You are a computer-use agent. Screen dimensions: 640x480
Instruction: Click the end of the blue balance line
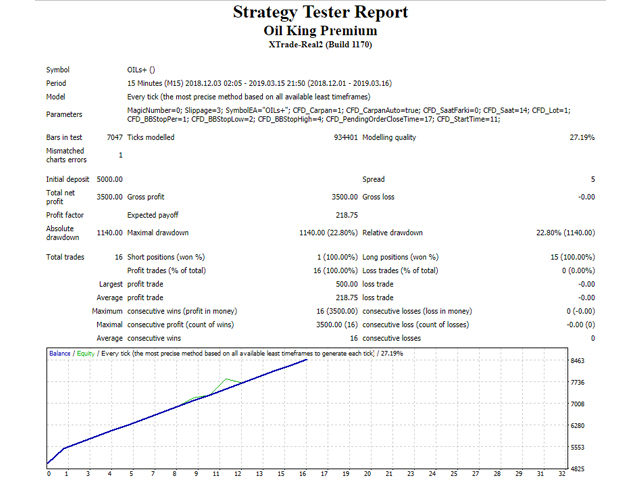click(x=306, y=360)
